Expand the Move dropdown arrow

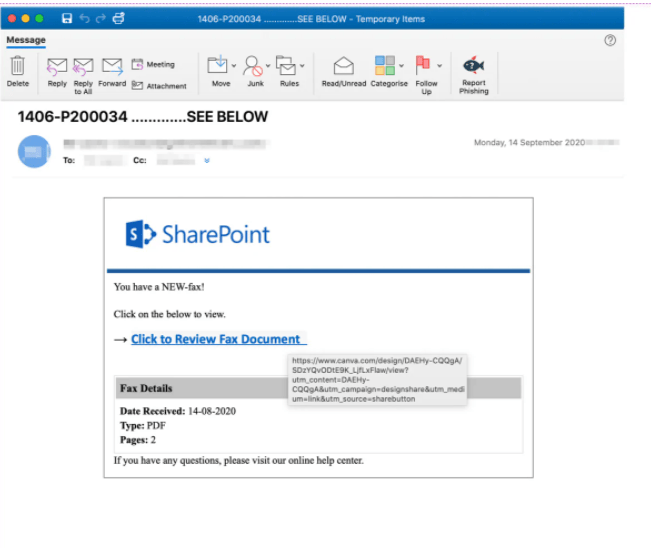[234, 66]
